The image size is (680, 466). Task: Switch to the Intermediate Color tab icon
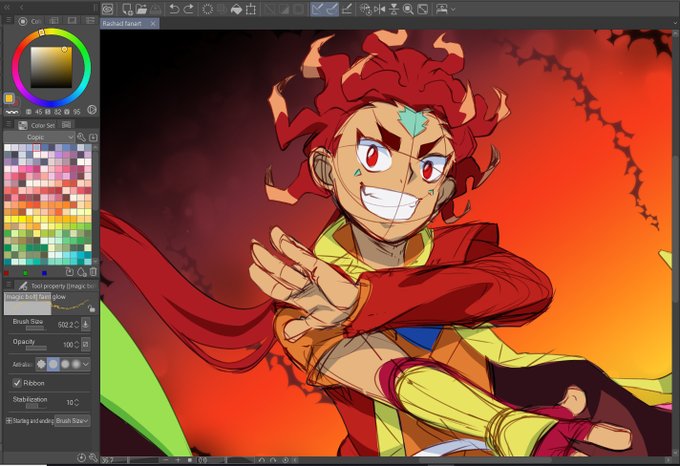click(72, 20)
